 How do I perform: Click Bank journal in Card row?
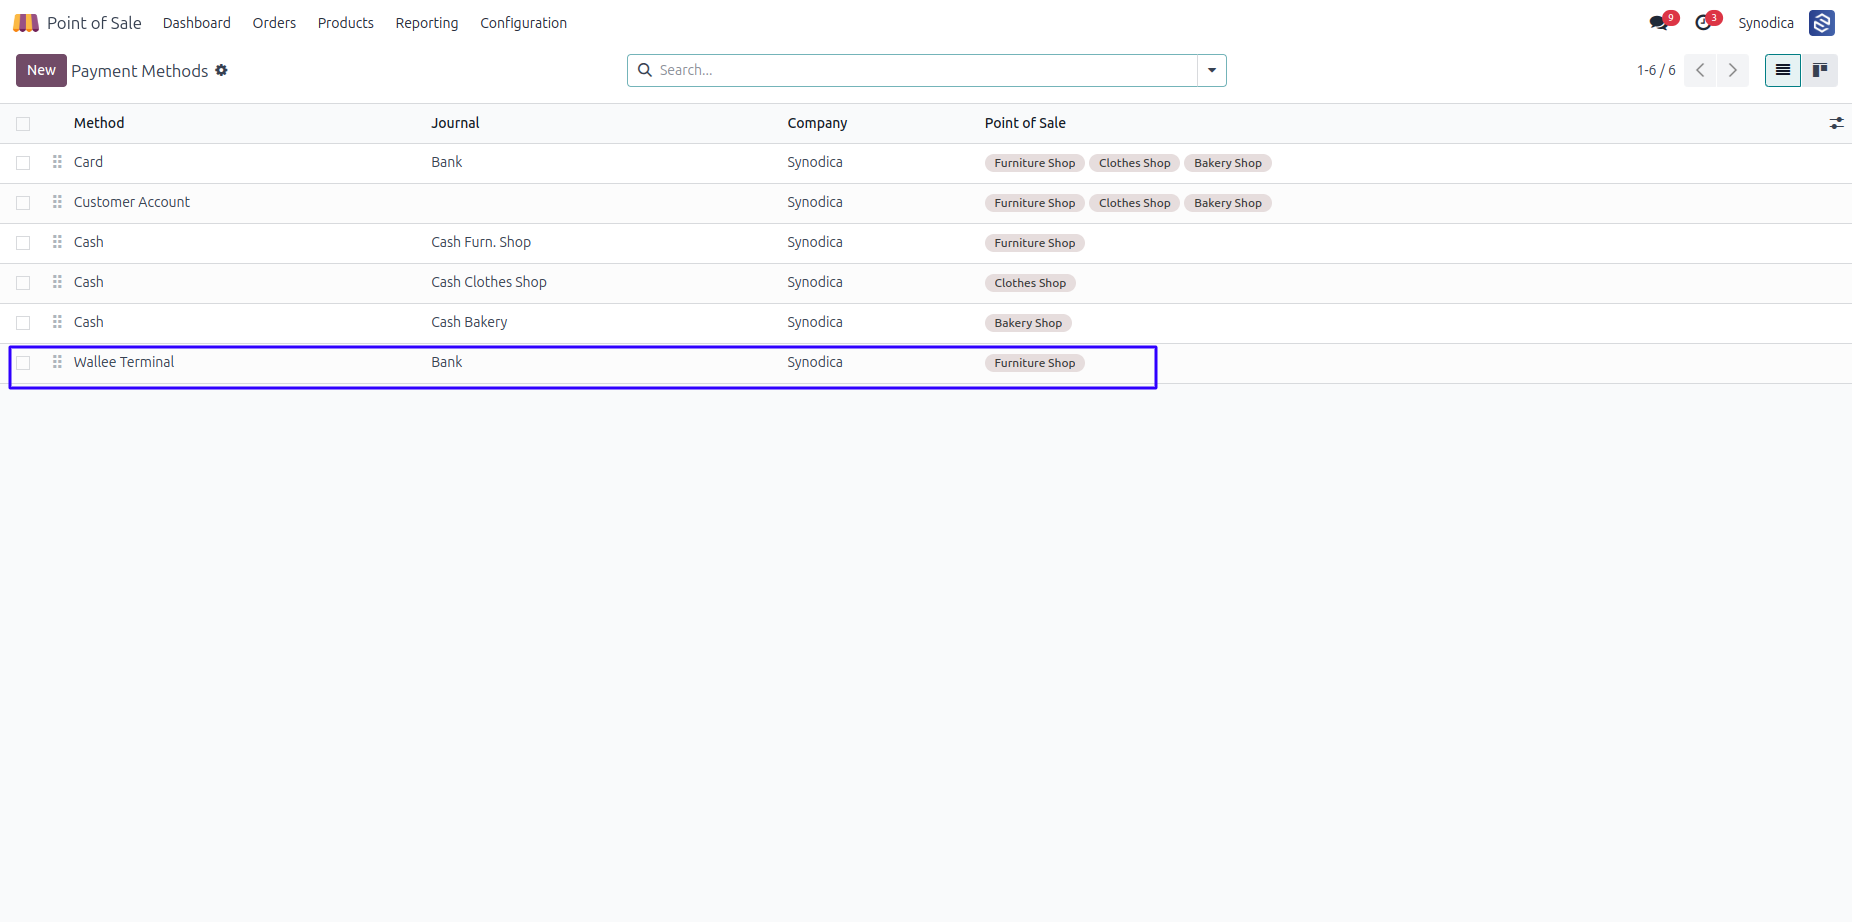(x=447, y=162)
